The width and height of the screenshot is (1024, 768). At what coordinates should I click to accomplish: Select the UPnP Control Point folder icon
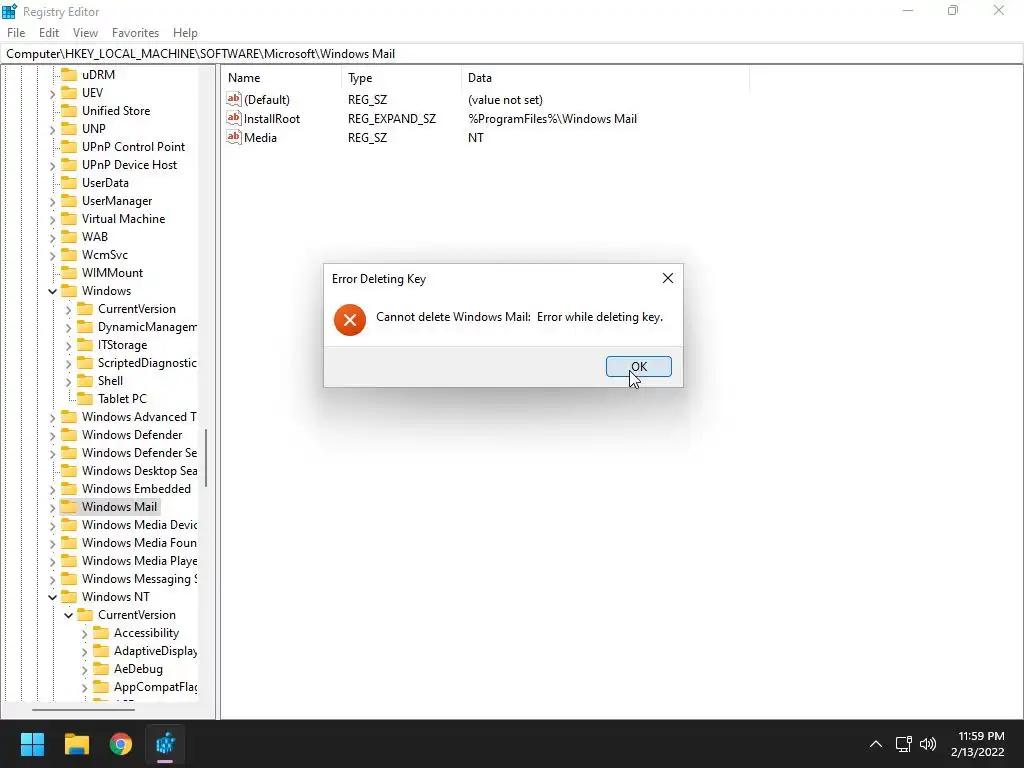coord(69,146)
